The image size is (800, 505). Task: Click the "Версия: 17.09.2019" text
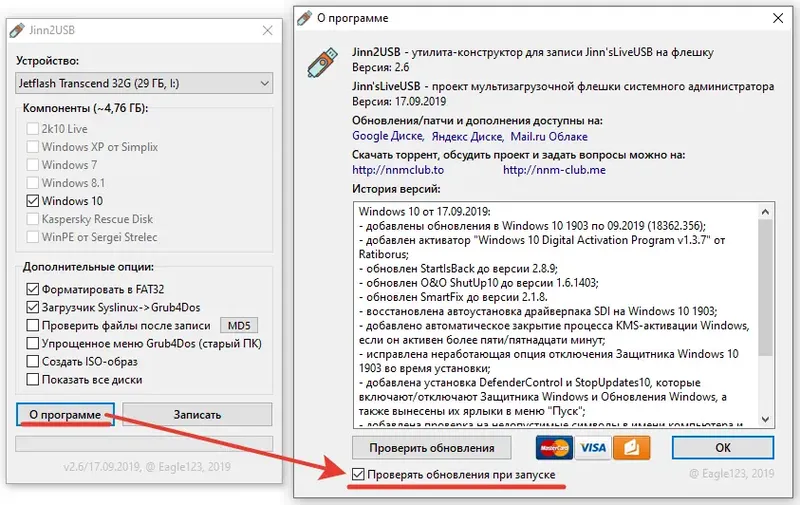[x=399, y=102]
